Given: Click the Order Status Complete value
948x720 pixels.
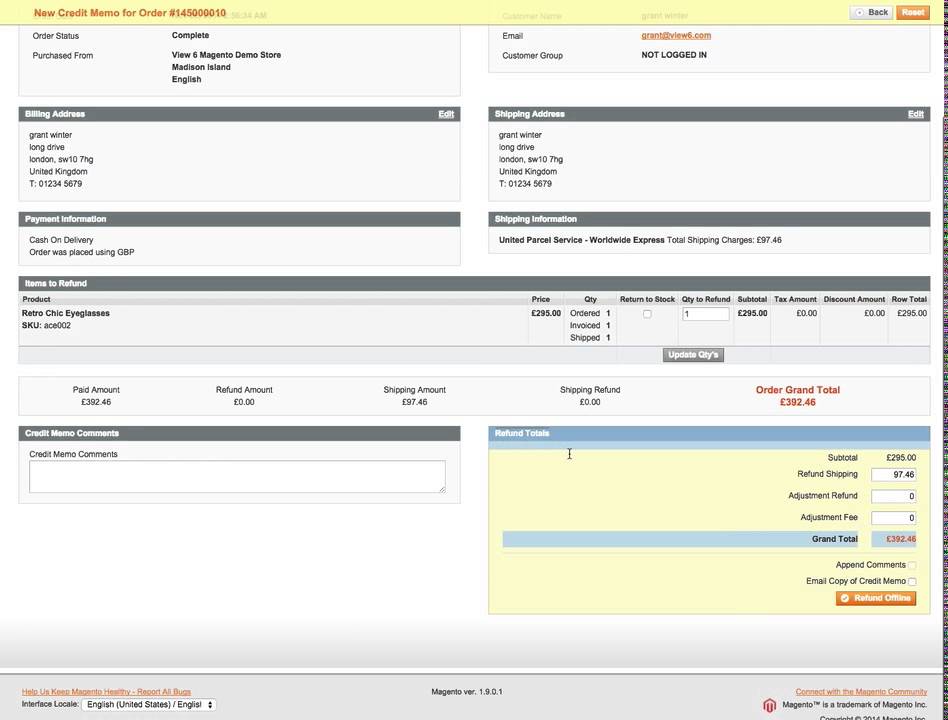Looking at the screenshot, I should [190, 36].
